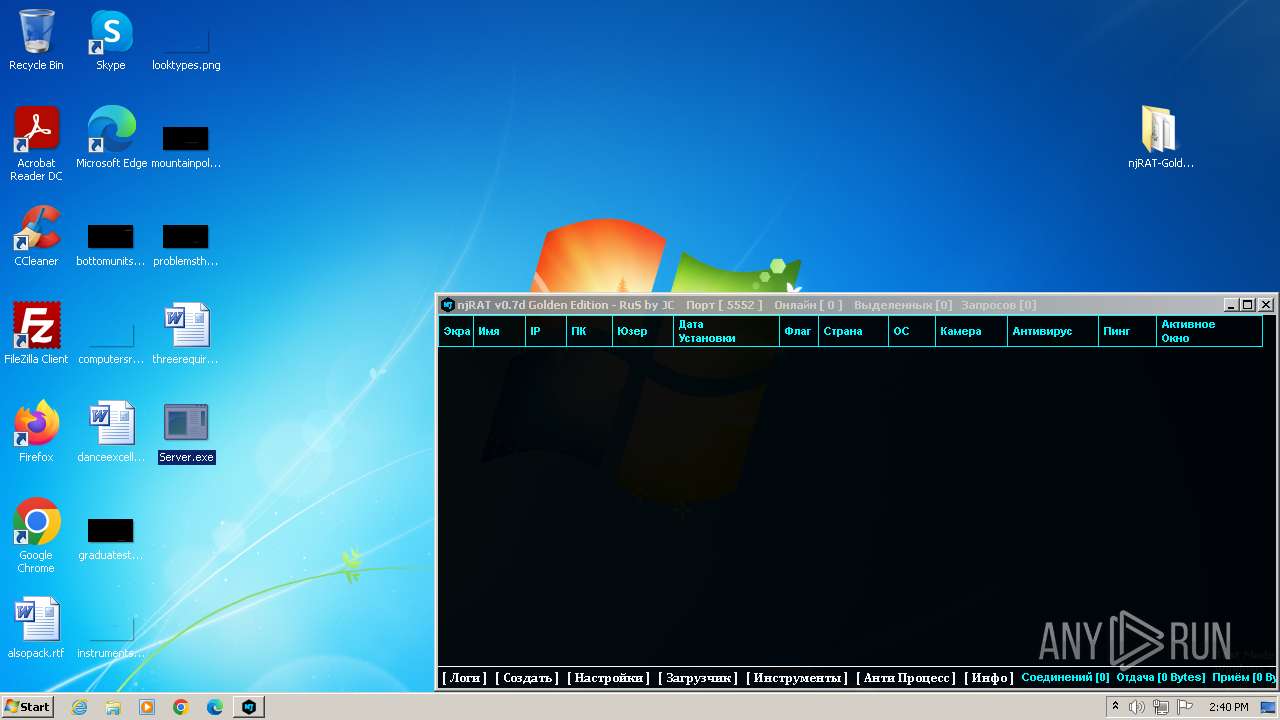
Task: Open the [ Логи ] menu
Action: coord(465,678)
